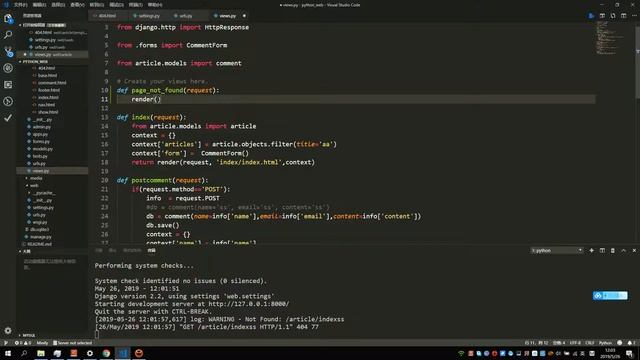
Task: Open the More Actions ellipsis in the editor toolbar
Action: point(634,16)
